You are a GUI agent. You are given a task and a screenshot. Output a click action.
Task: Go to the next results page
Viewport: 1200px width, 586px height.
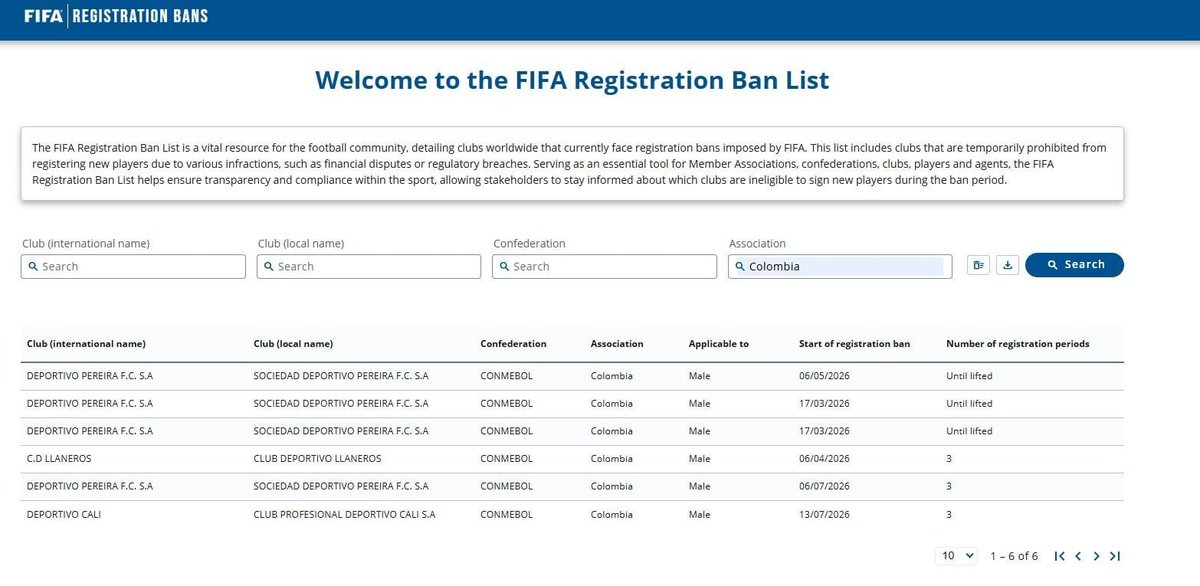click(x=1097, y=556)
